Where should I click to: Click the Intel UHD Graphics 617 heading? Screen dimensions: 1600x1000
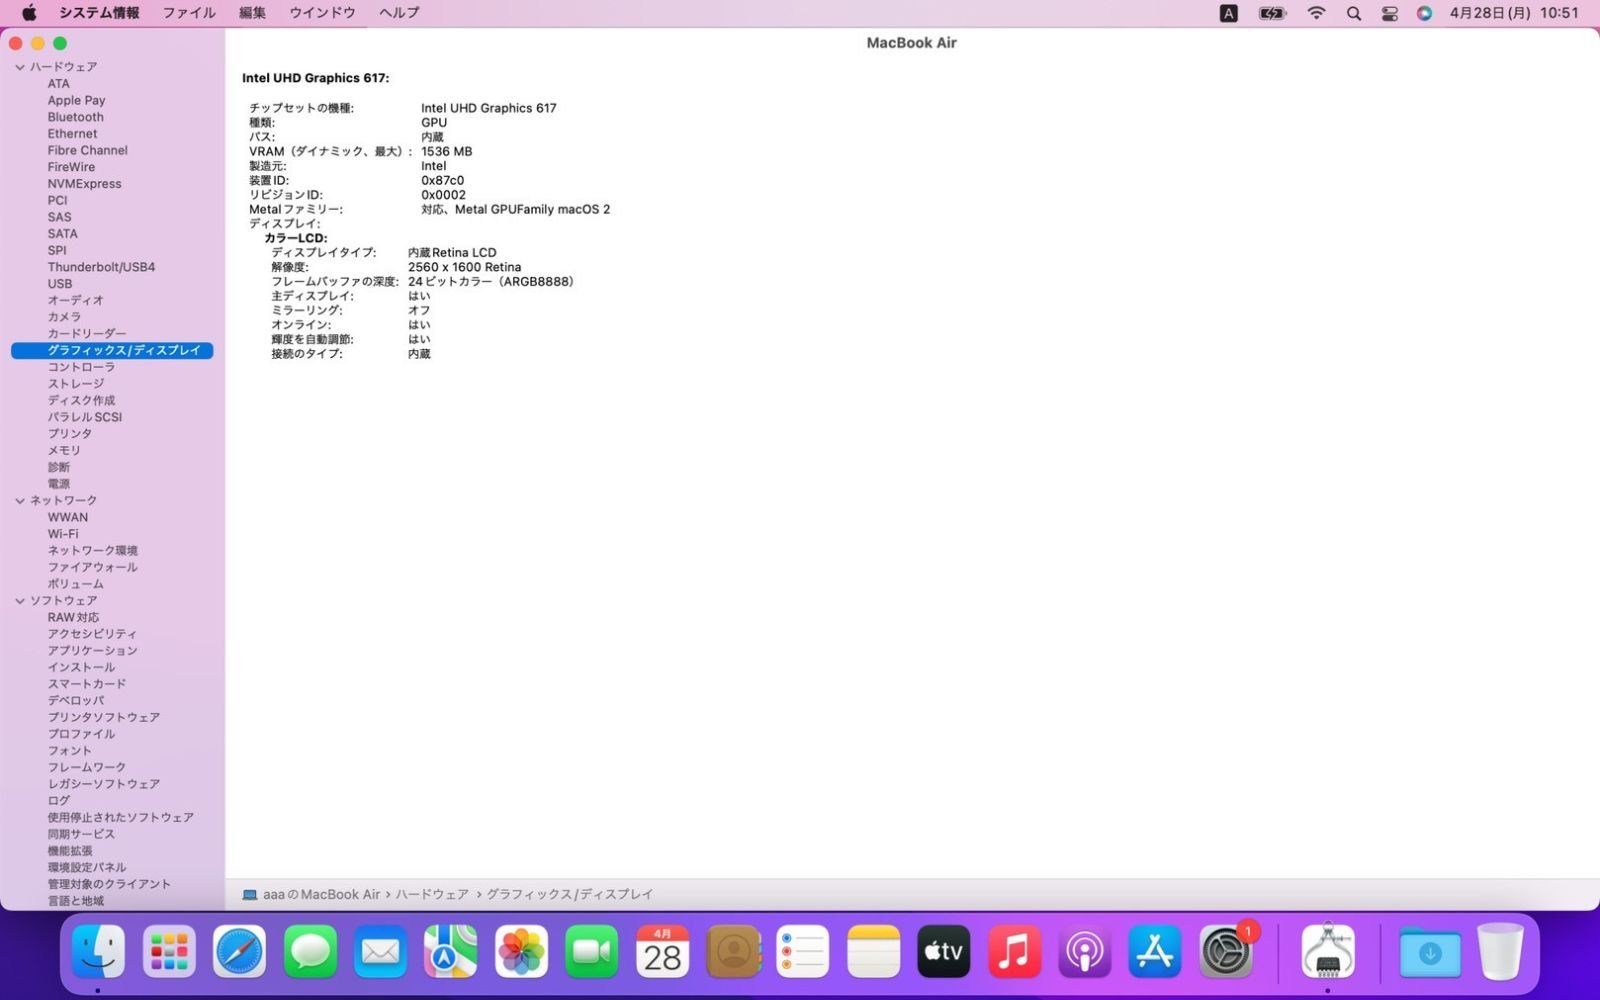[x=315, y=78]
